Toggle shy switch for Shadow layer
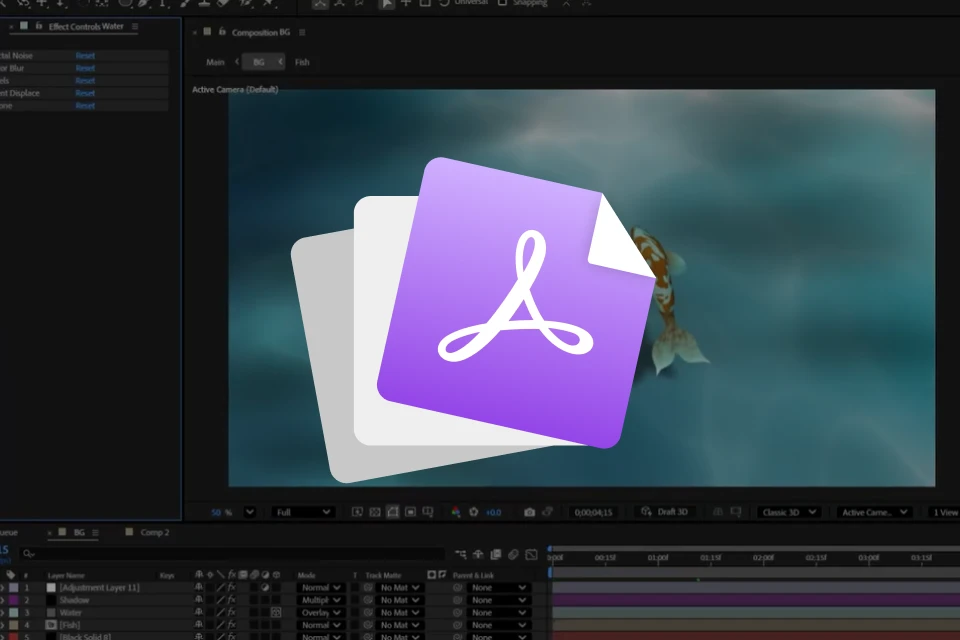Screen dimensions: 960x640 pyautogui.click(x=198, y=600)
